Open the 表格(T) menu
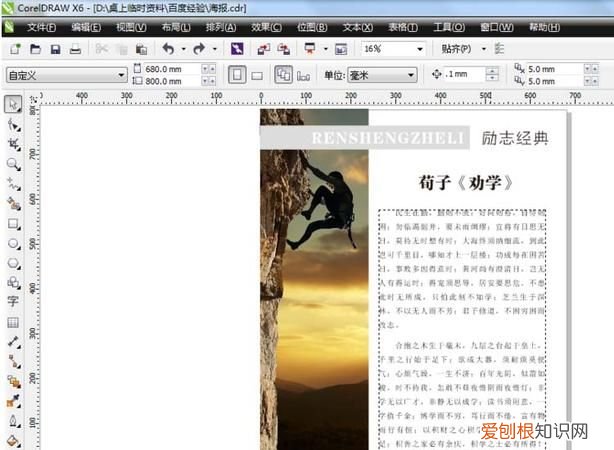Viewport: 614px width, 450px height. 403,27
